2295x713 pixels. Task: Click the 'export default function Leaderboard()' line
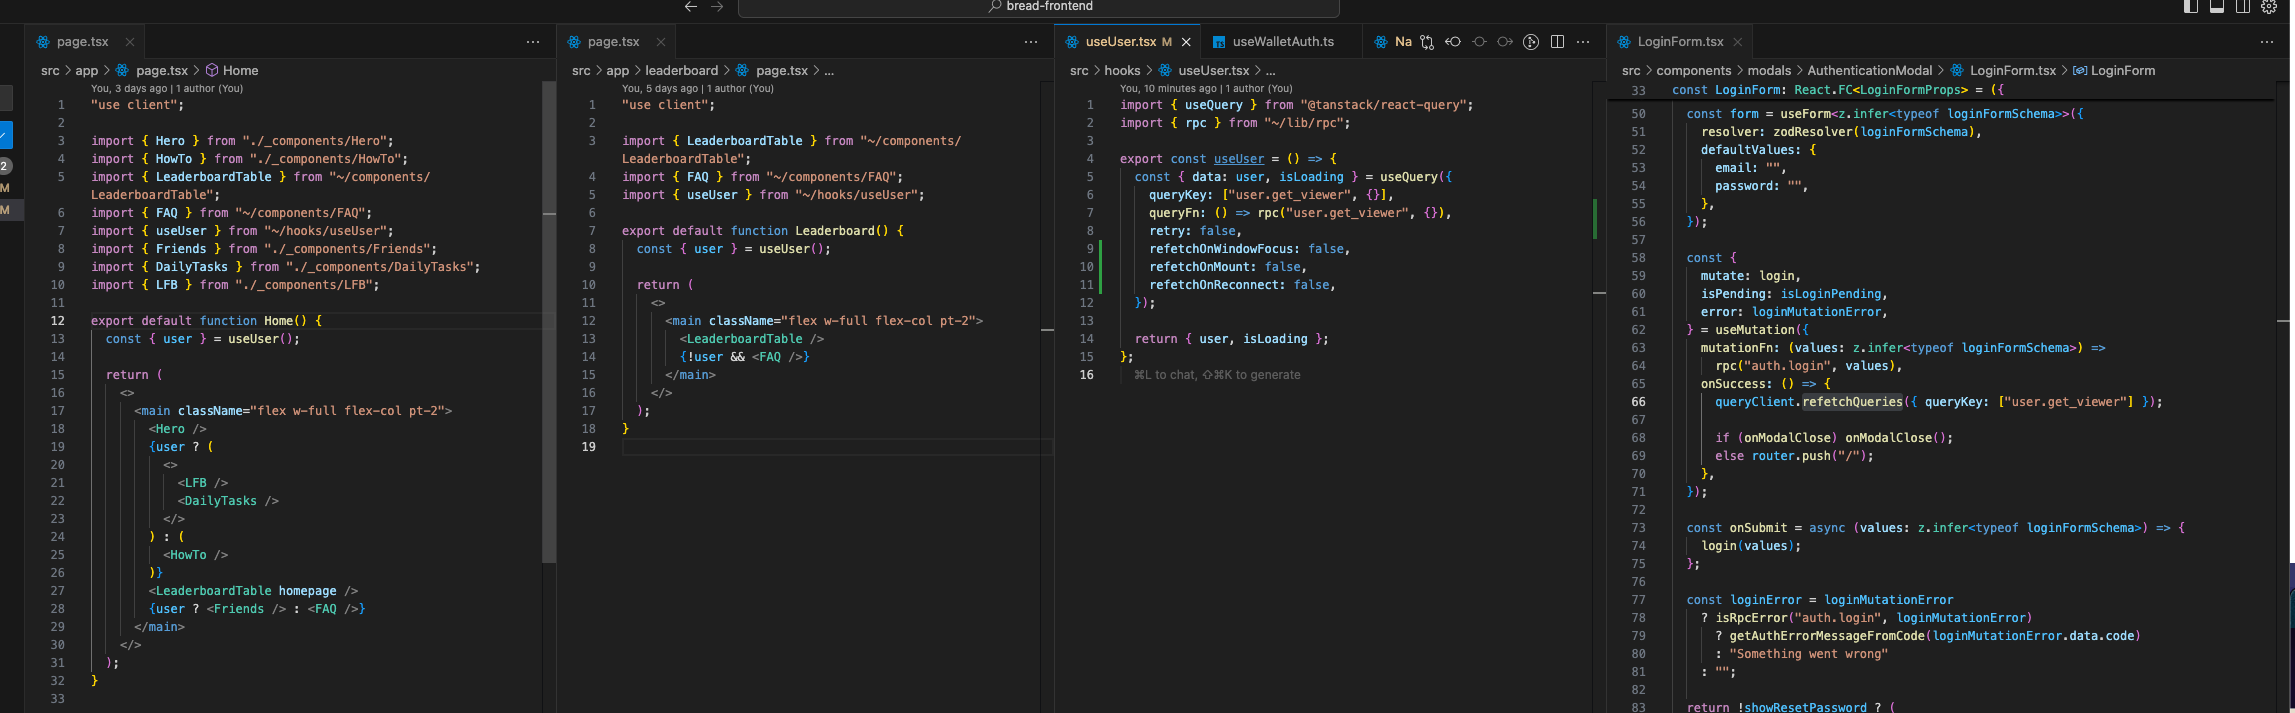[x=762, y=231]
